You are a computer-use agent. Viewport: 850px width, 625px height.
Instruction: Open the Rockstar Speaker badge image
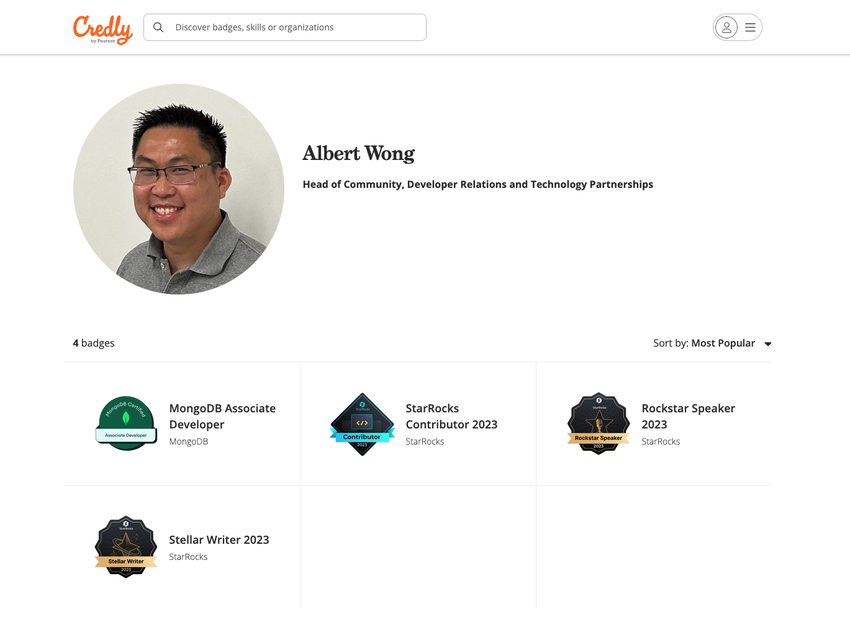[x=598, y=423]
